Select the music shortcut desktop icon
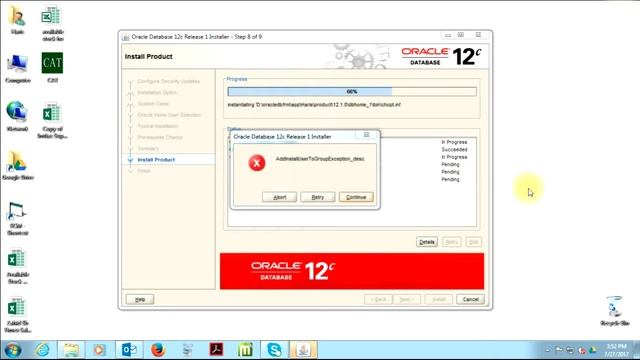 (17, 219)
